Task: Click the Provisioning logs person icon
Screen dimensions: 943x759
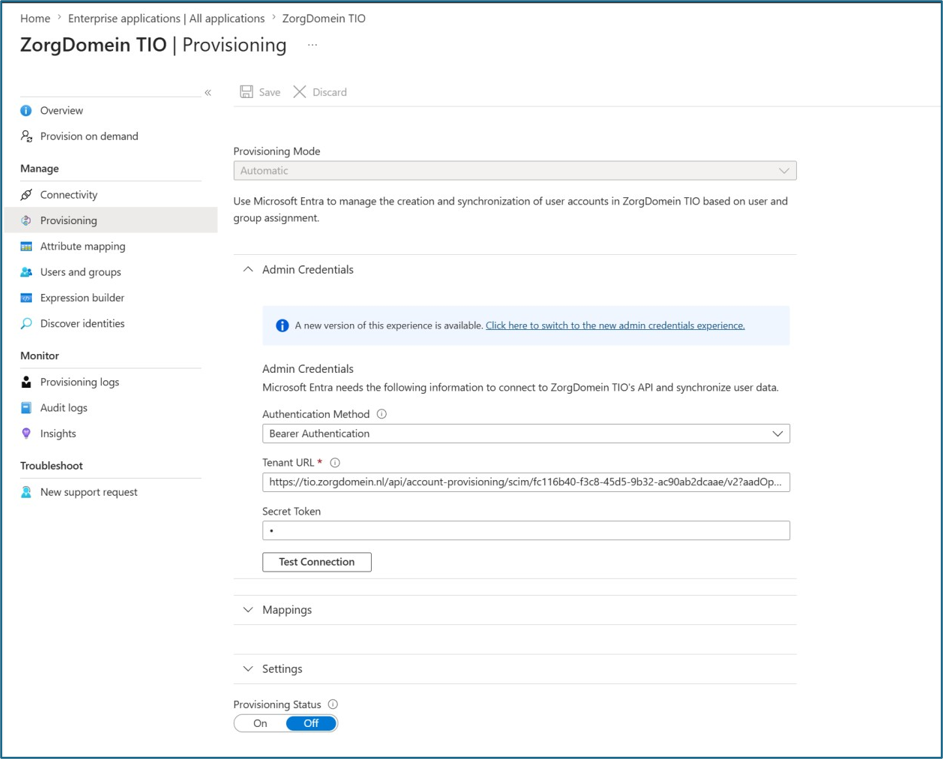Action: (x=26, y=383)
